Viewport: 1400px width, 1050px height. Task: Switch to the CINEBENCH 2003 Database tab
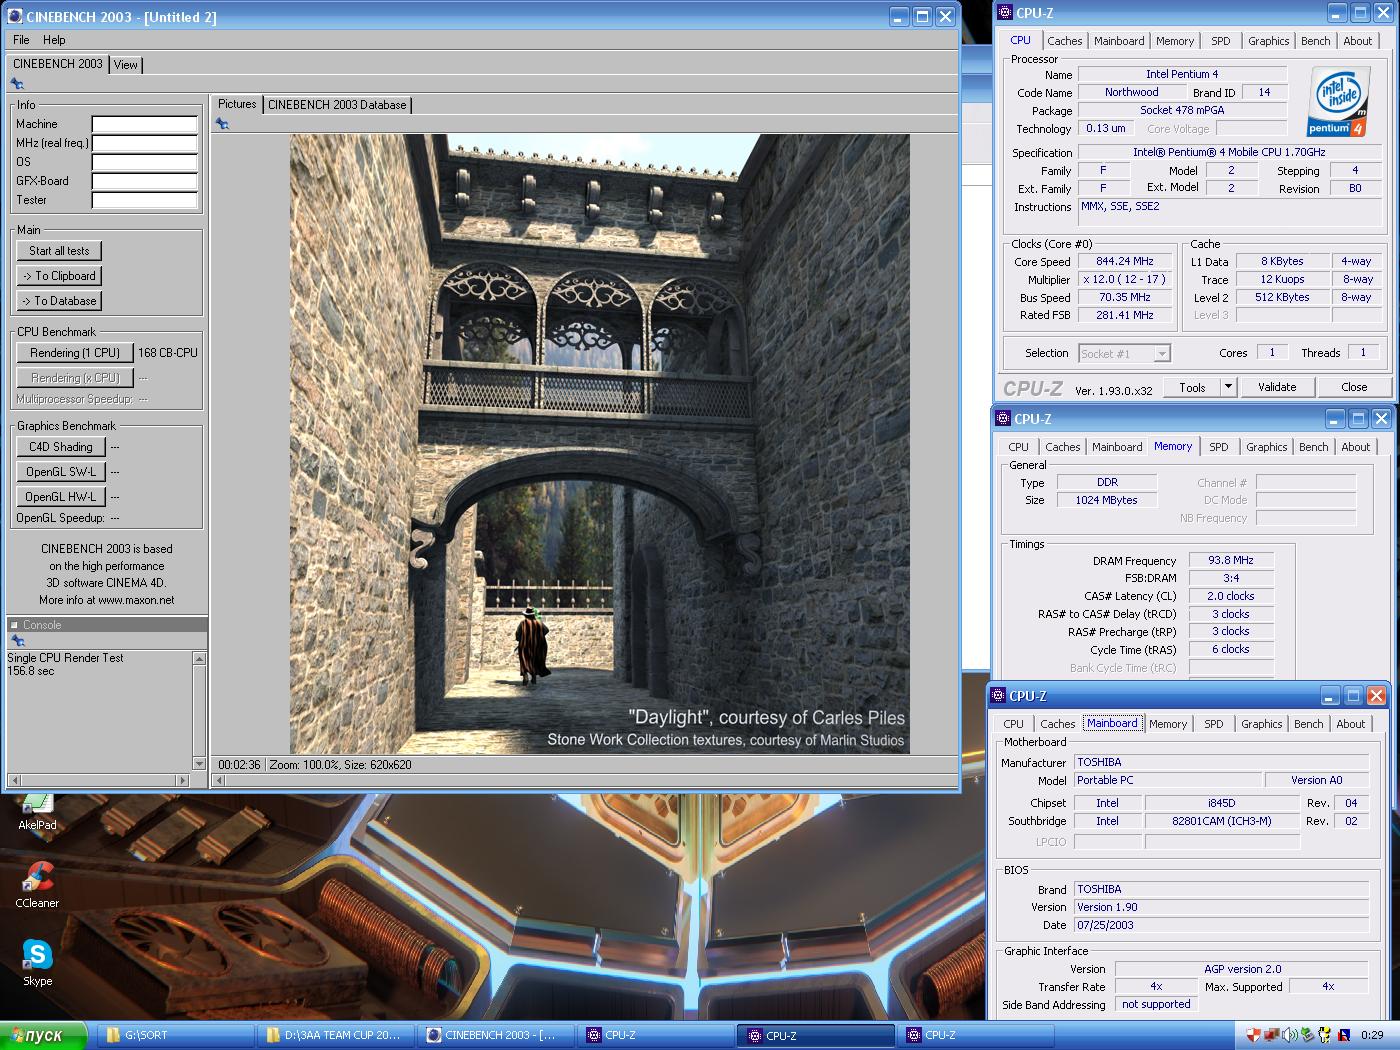pos(337,104)
